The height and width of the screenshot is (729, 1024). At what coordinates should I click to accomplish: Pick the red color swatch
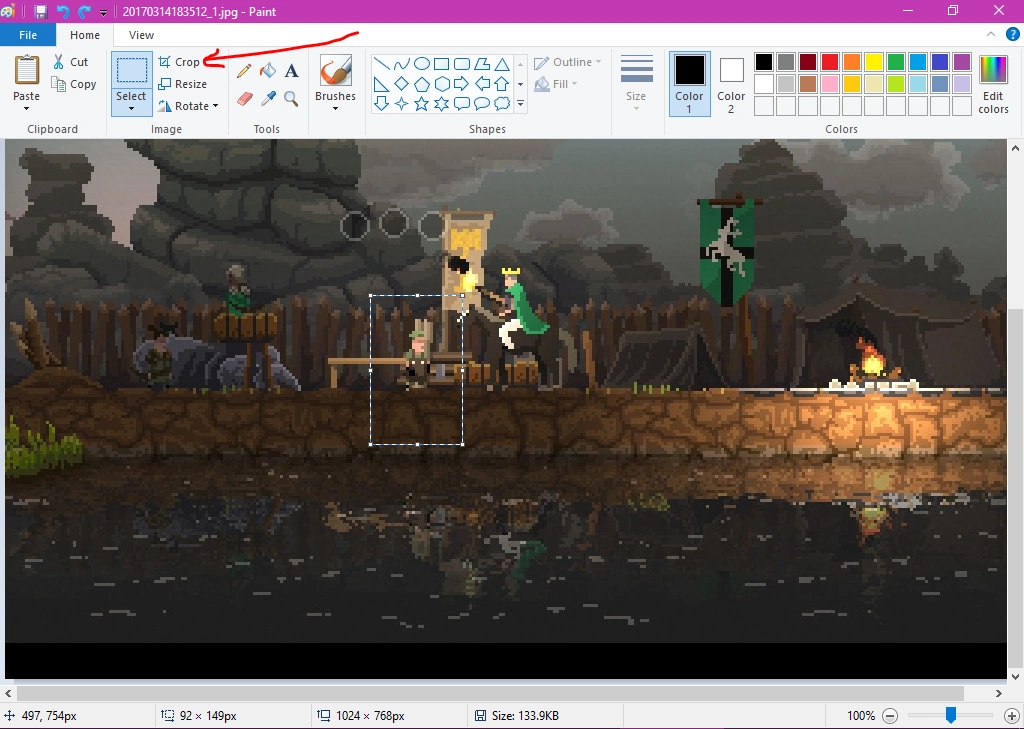pyautogui.click(x=830, y=62)
